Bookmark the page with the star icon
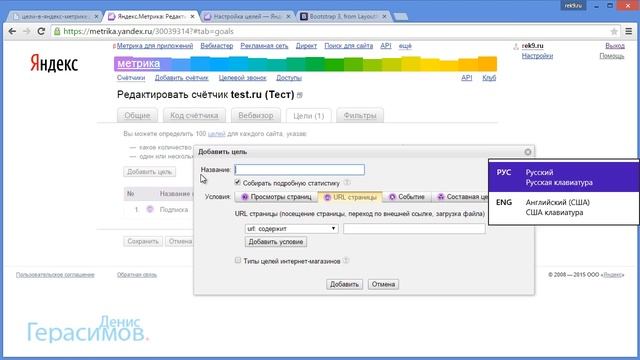 coord(614,31)
